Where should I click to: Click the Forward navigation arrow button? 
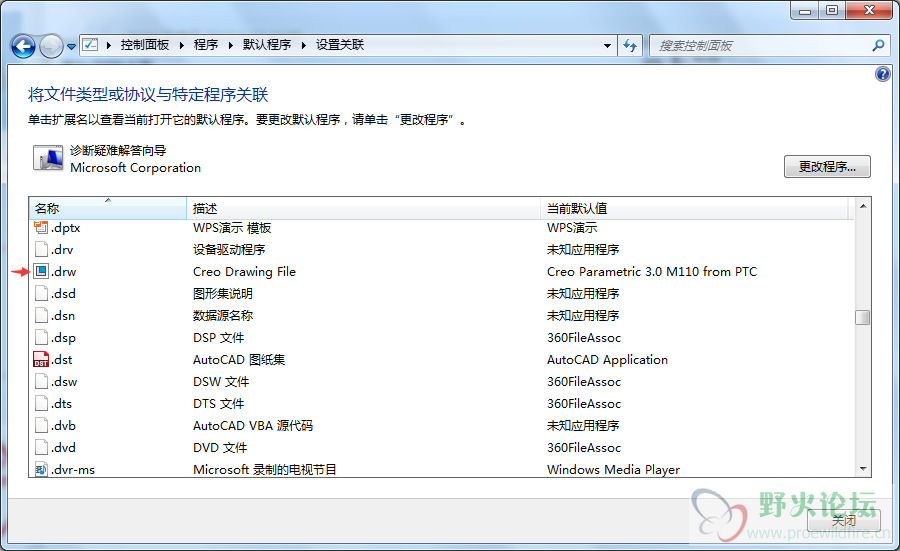(x=52, y=46)
